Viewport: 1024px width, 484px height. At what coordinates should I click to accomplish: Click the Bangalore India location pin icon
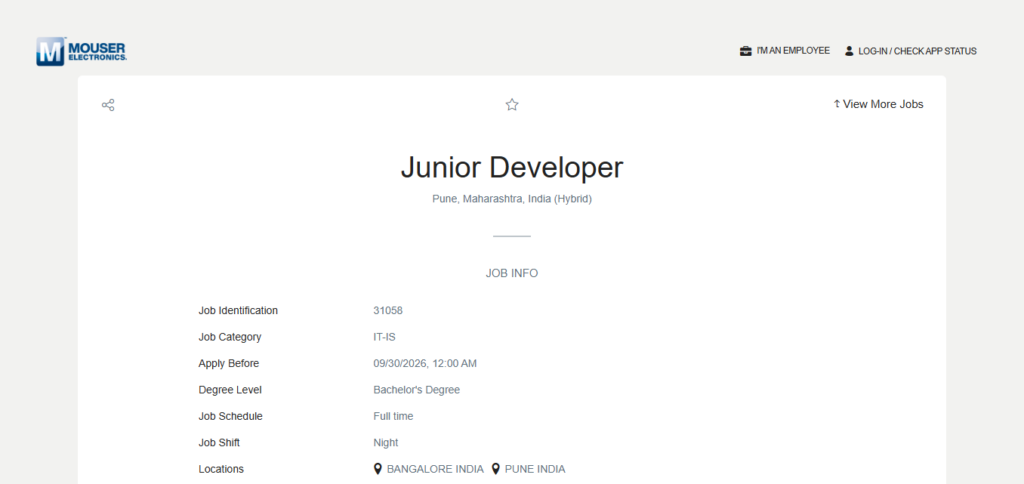[377, 469]
